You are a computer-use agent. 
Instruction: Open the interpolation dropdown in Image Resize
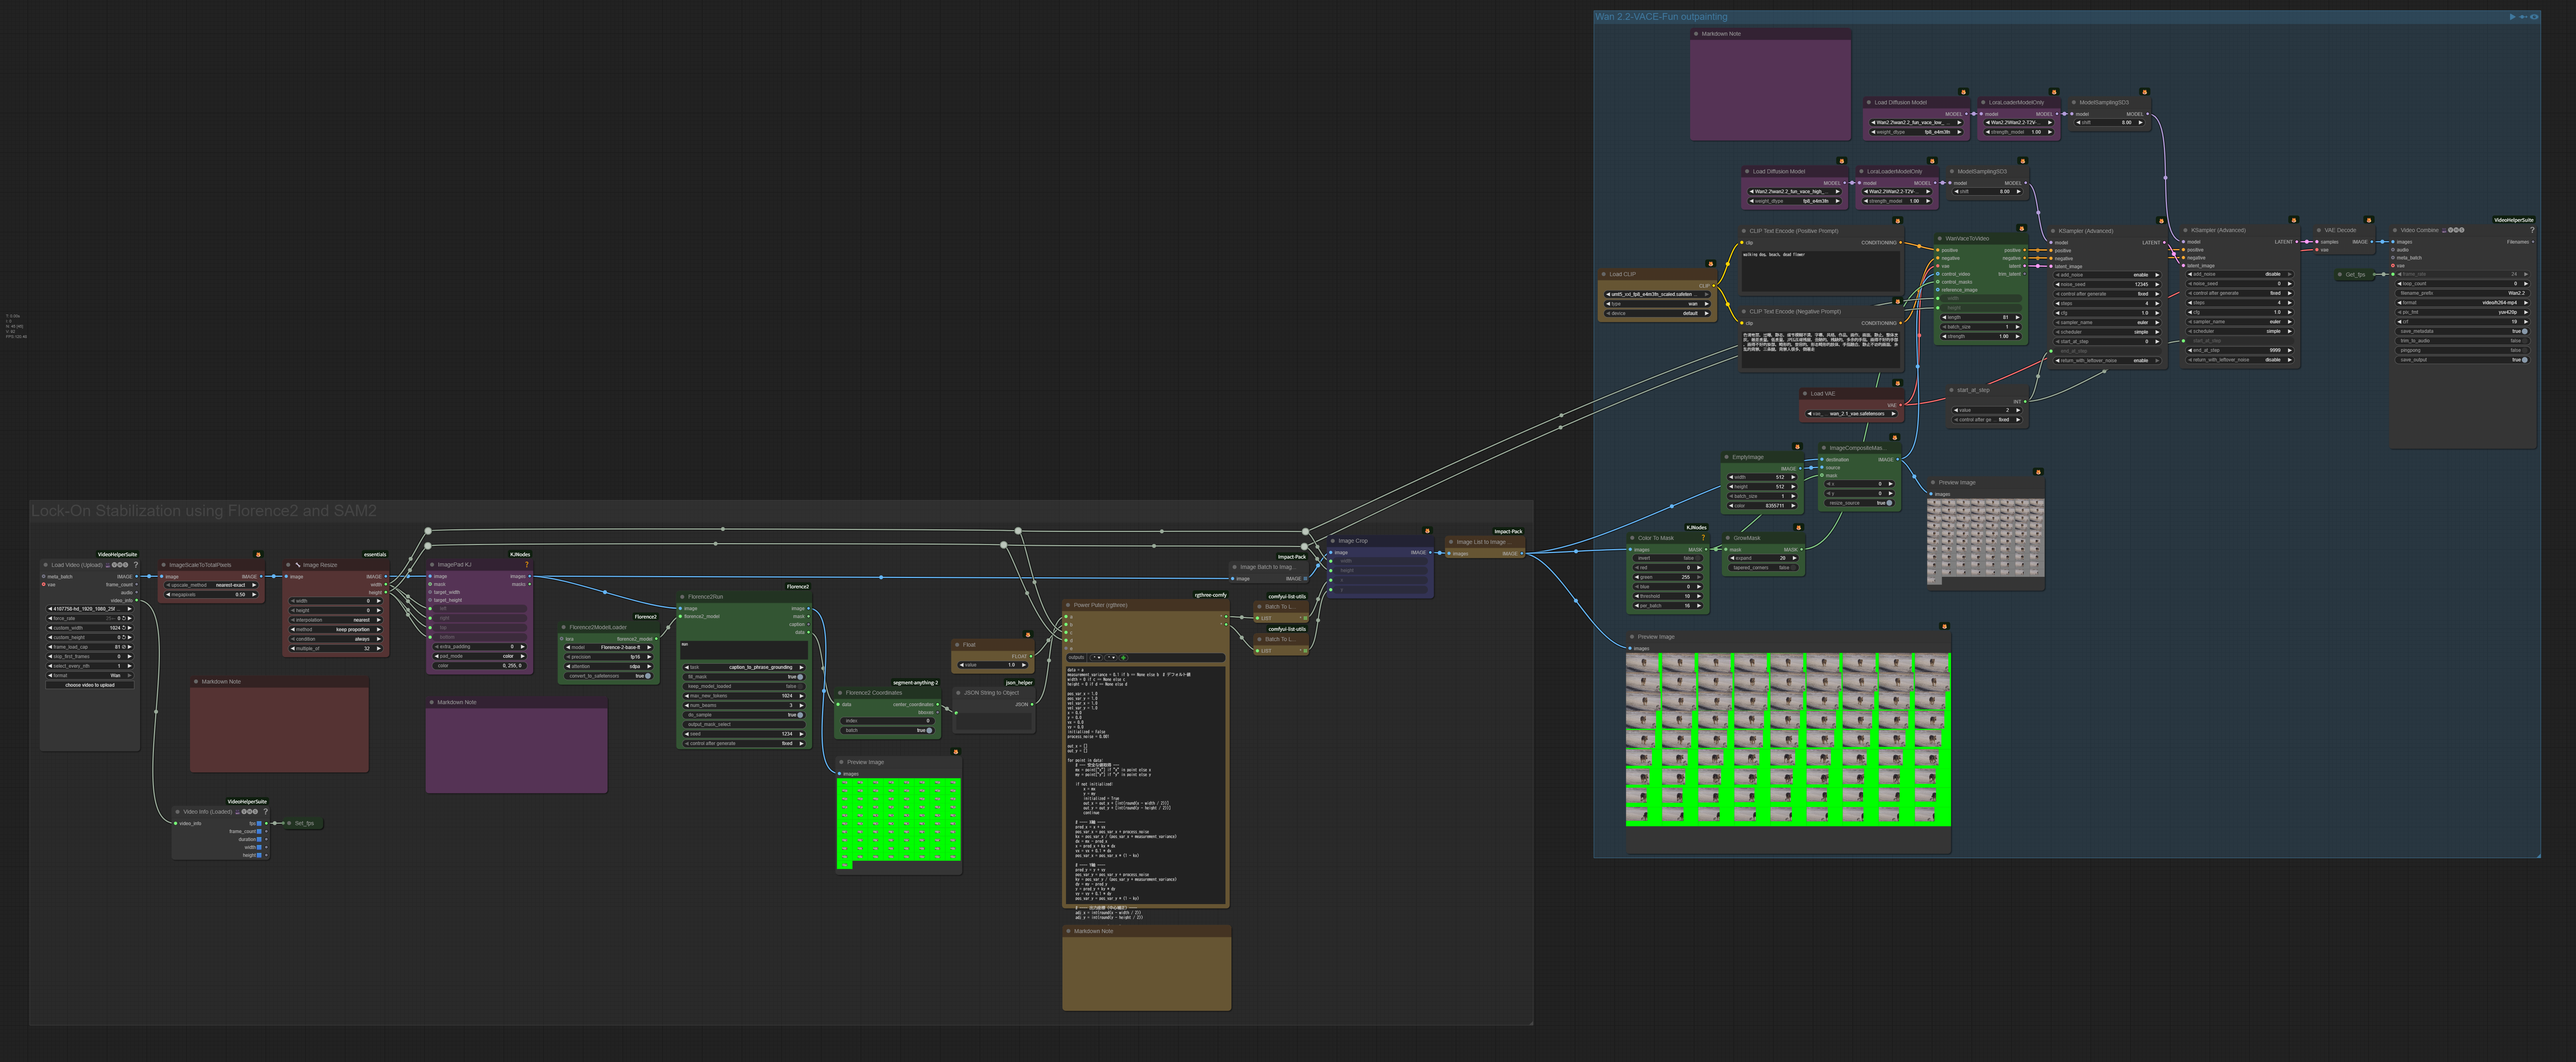(x=336, y=620)
